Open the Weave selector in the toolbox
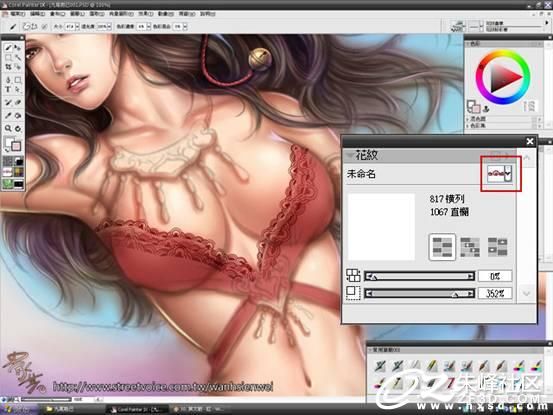Screen dimensions: 553x415 click(18, 172)
